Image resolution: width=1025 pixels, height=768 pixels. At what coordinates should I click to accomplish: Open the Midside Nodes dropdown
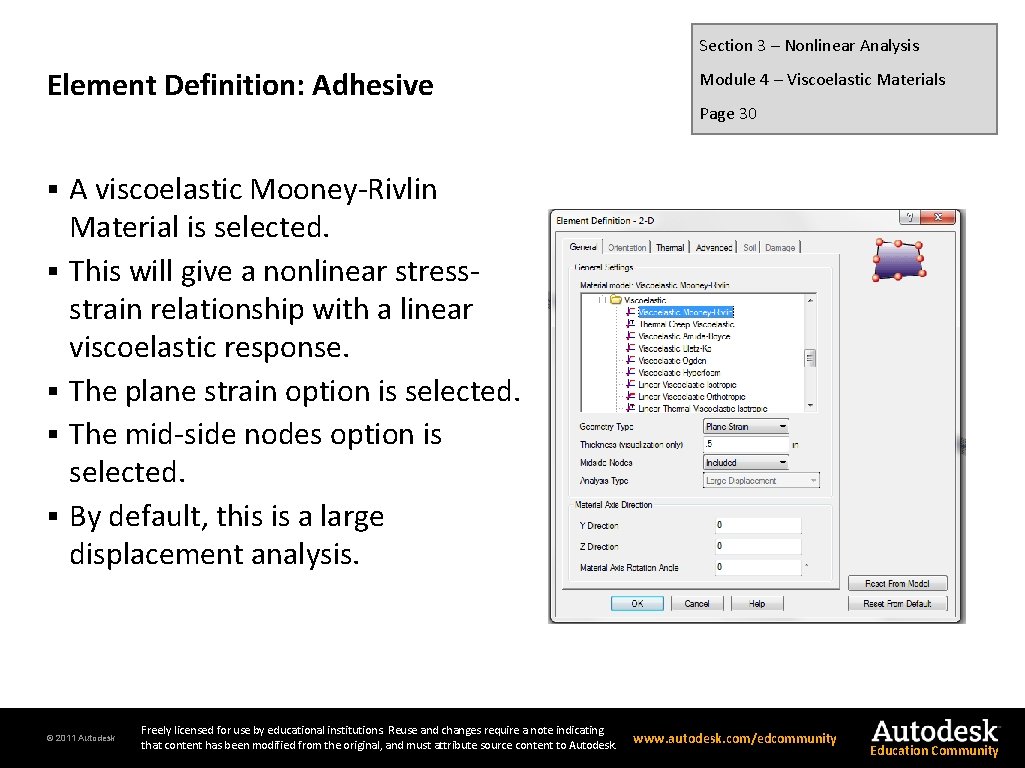[746, 463]
